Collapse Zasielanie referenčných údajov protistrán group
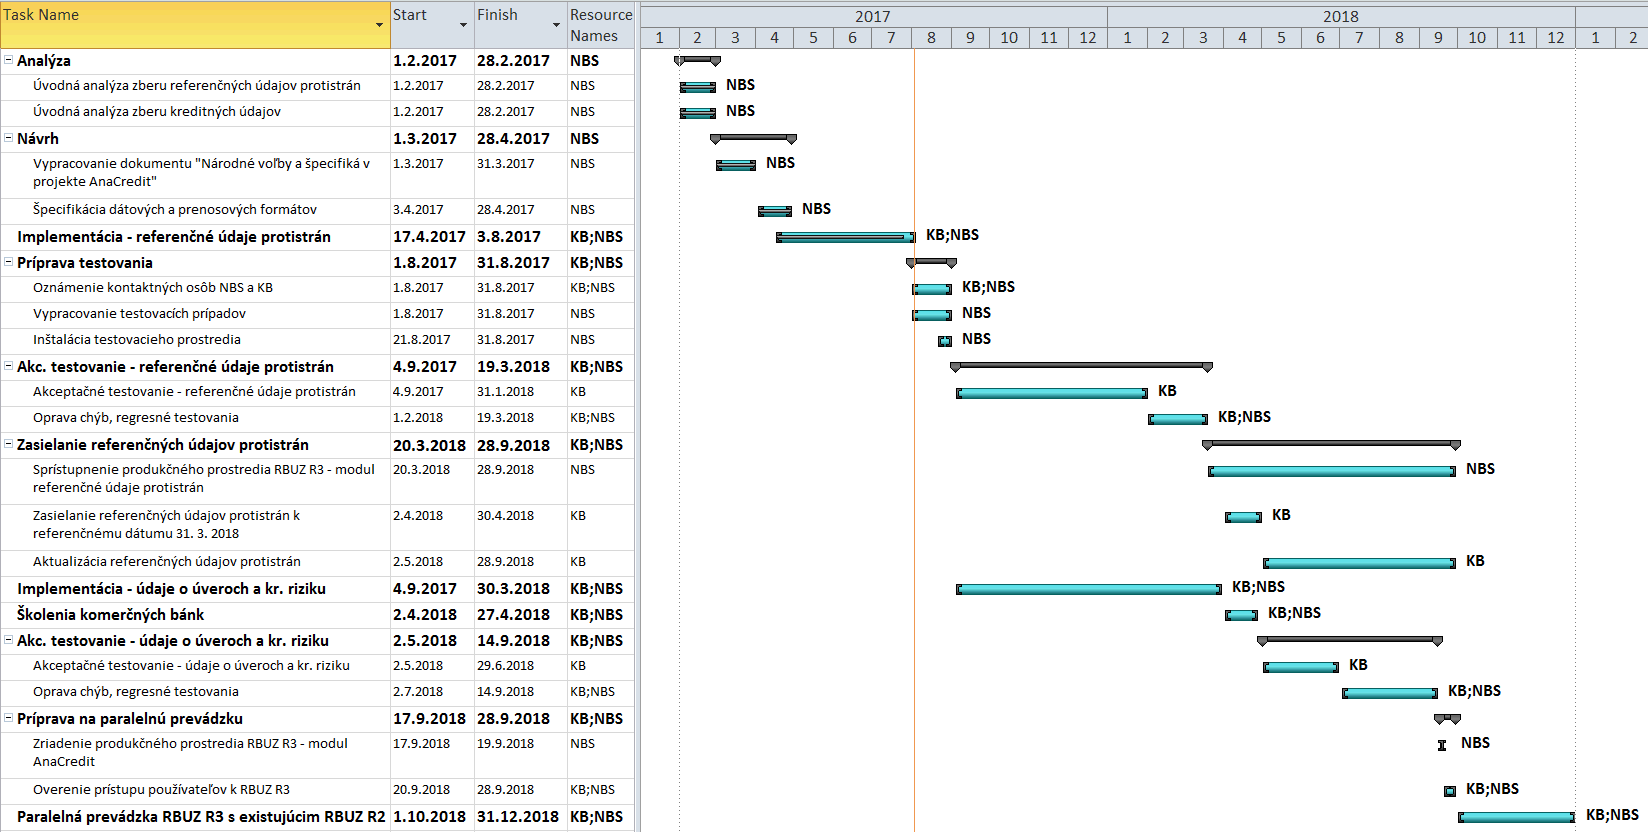The width and height of the screenshot is (1648, 832). pos(9,444)
